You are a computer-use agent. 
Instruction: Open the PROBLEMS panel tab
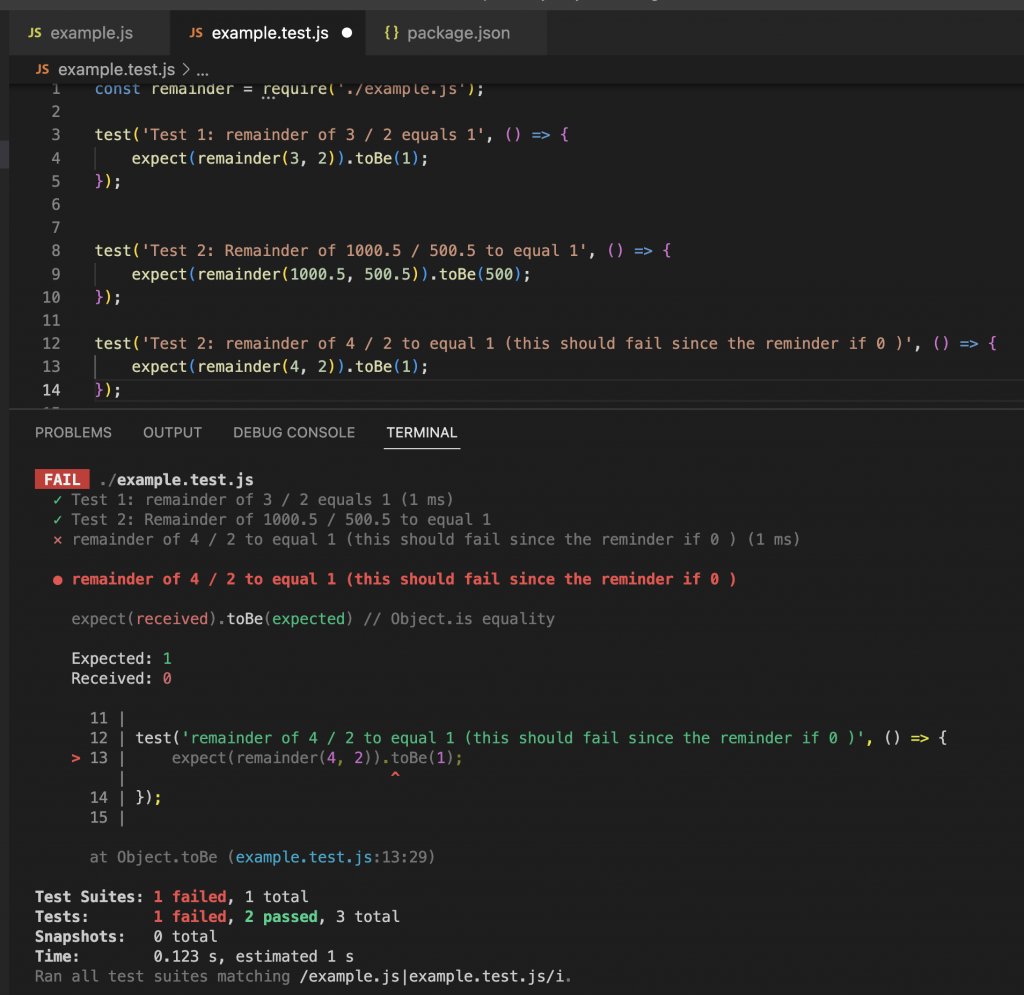tap(73, 433)
